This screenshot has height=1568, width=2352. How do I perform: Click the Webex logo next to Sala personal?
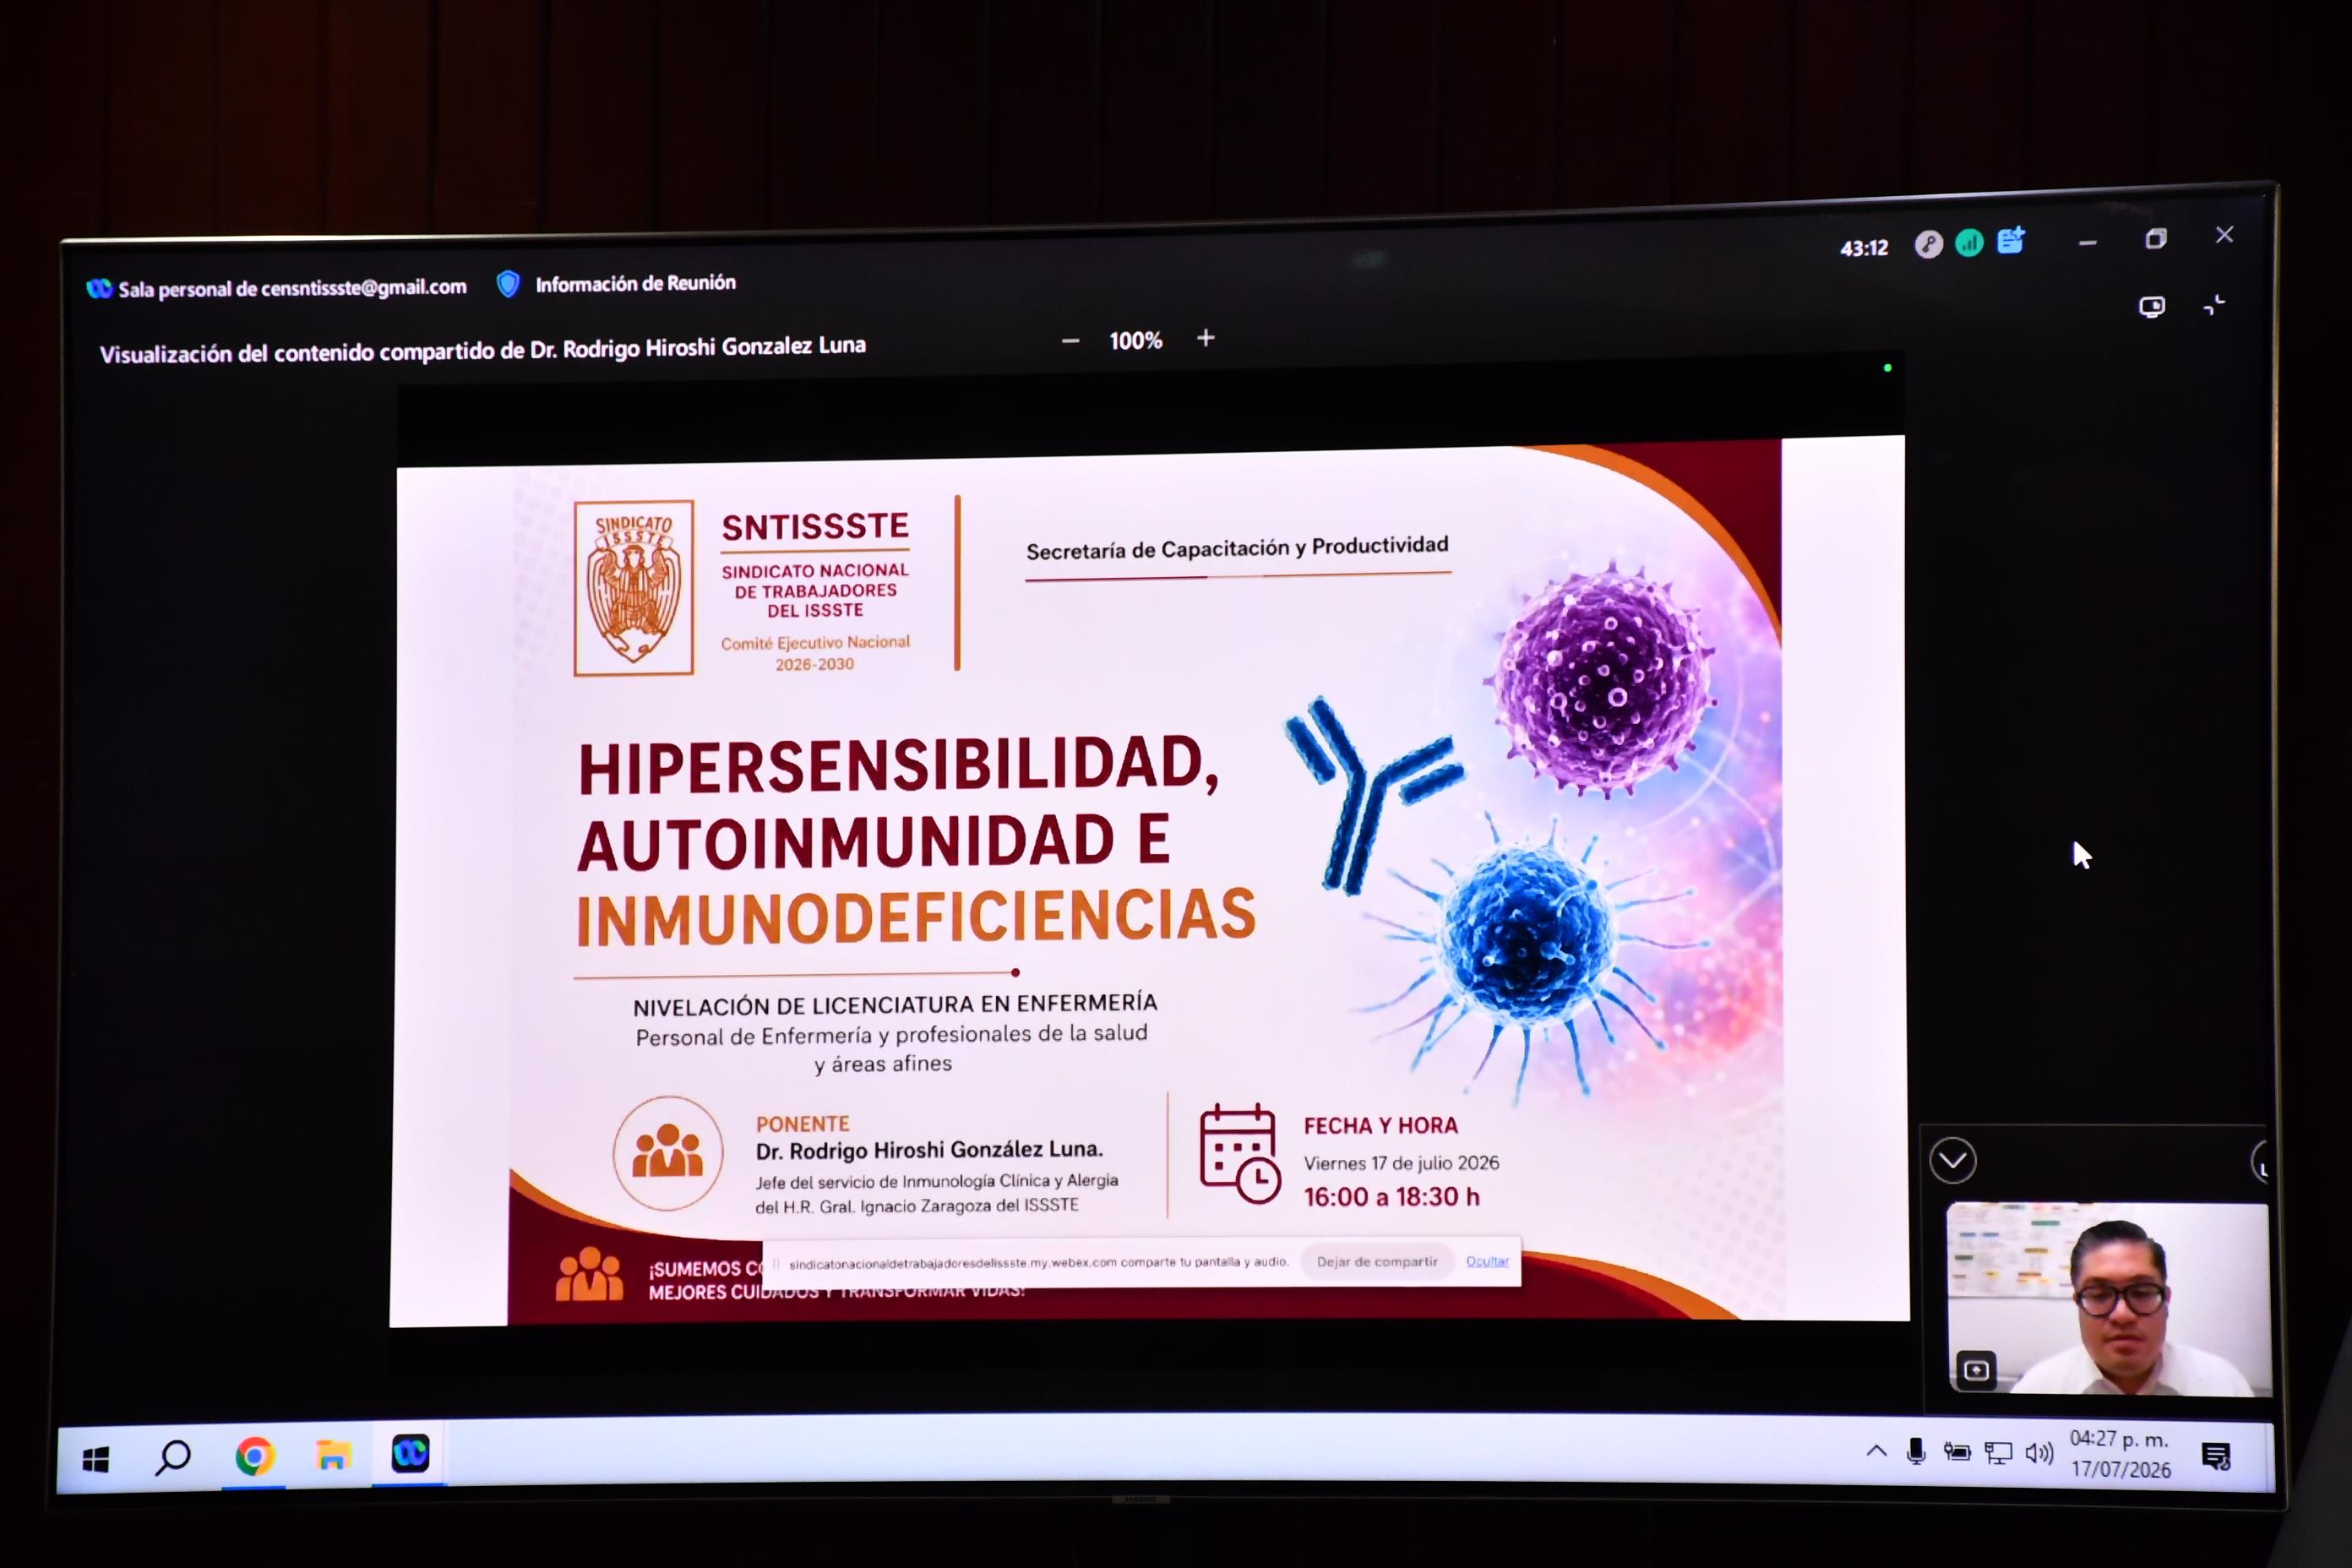click(99, 289)
